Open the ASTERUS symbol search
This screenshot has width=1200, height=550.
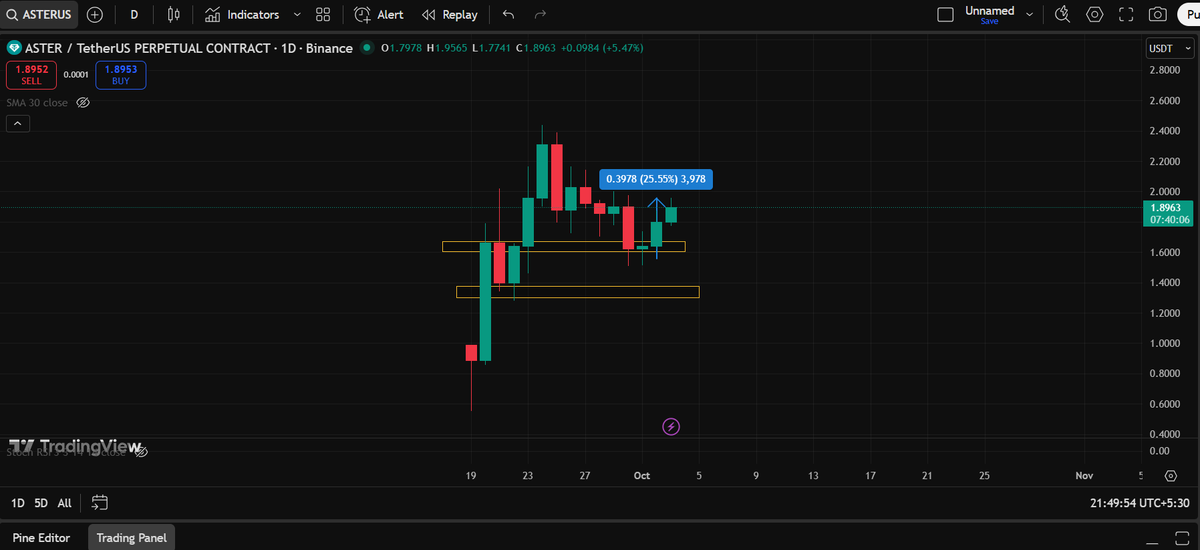[38, 15]
